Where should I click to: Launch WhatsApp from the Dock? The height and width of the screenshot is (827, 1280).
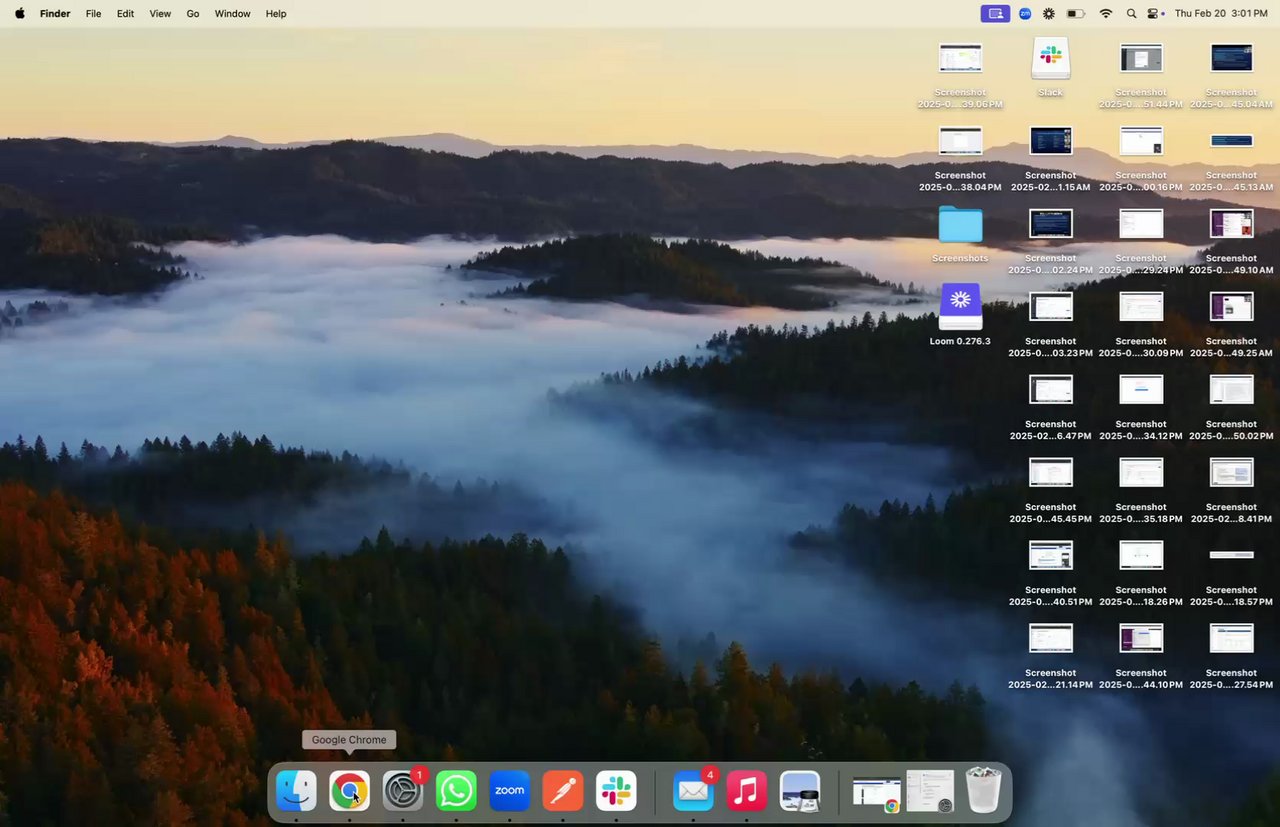coord(456,791)
